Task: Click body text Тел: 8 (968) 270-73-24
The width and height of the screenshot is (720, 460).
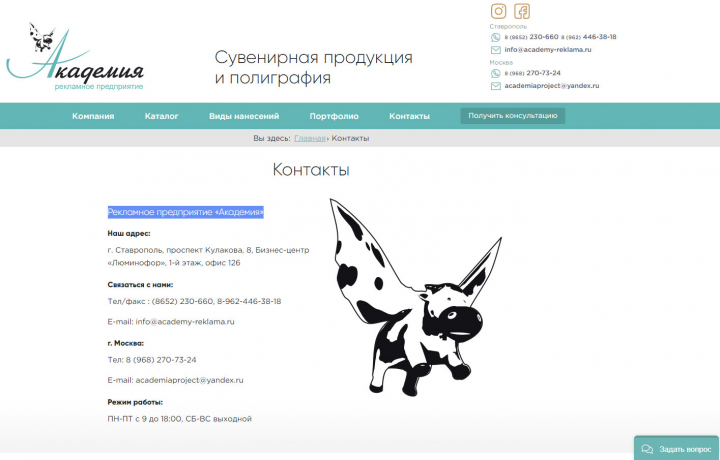Action: pos(152,360)
